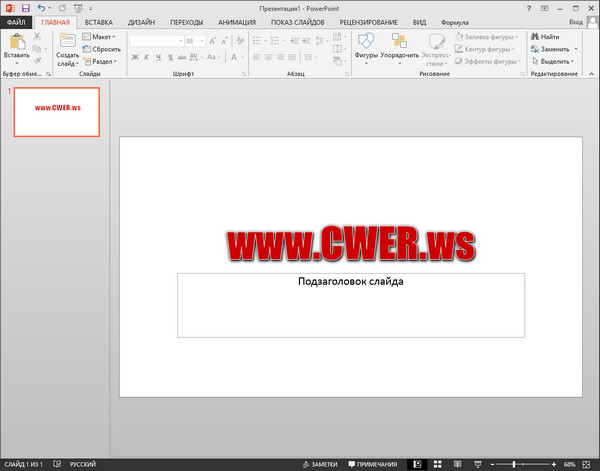This screenshot has height=471, width=600.
Task: Click the Undo arrow in title bar
Action: (41, 7)
